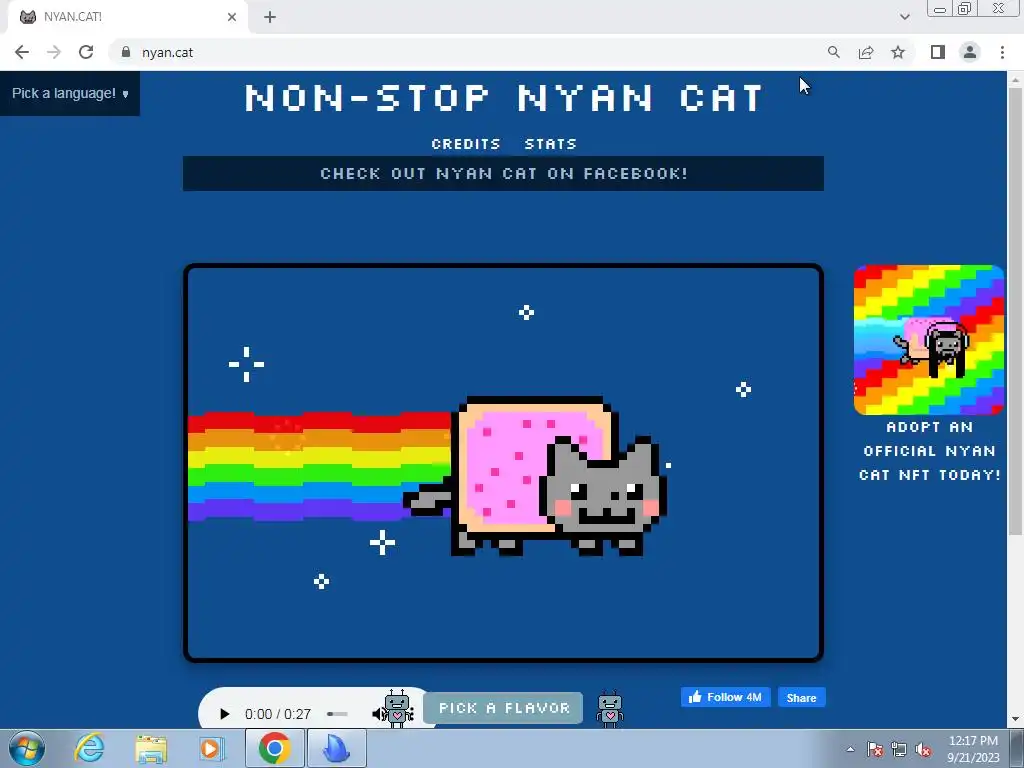The image size is (1024, 768).
Task: Select the NYAN.CAT! browser tab
Action: coord(127,17)
